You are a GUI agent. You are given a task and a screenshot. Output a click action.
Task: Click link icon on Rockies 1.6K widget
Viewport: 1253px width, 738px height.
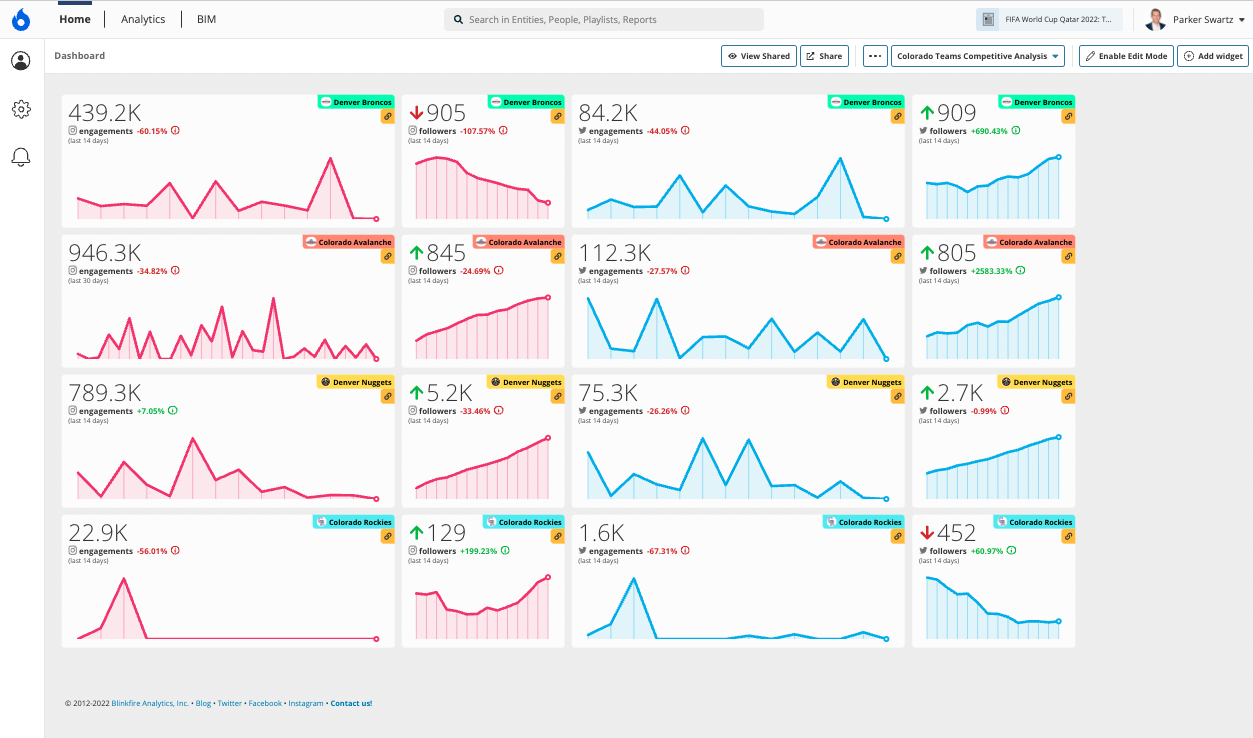point(898,537)
